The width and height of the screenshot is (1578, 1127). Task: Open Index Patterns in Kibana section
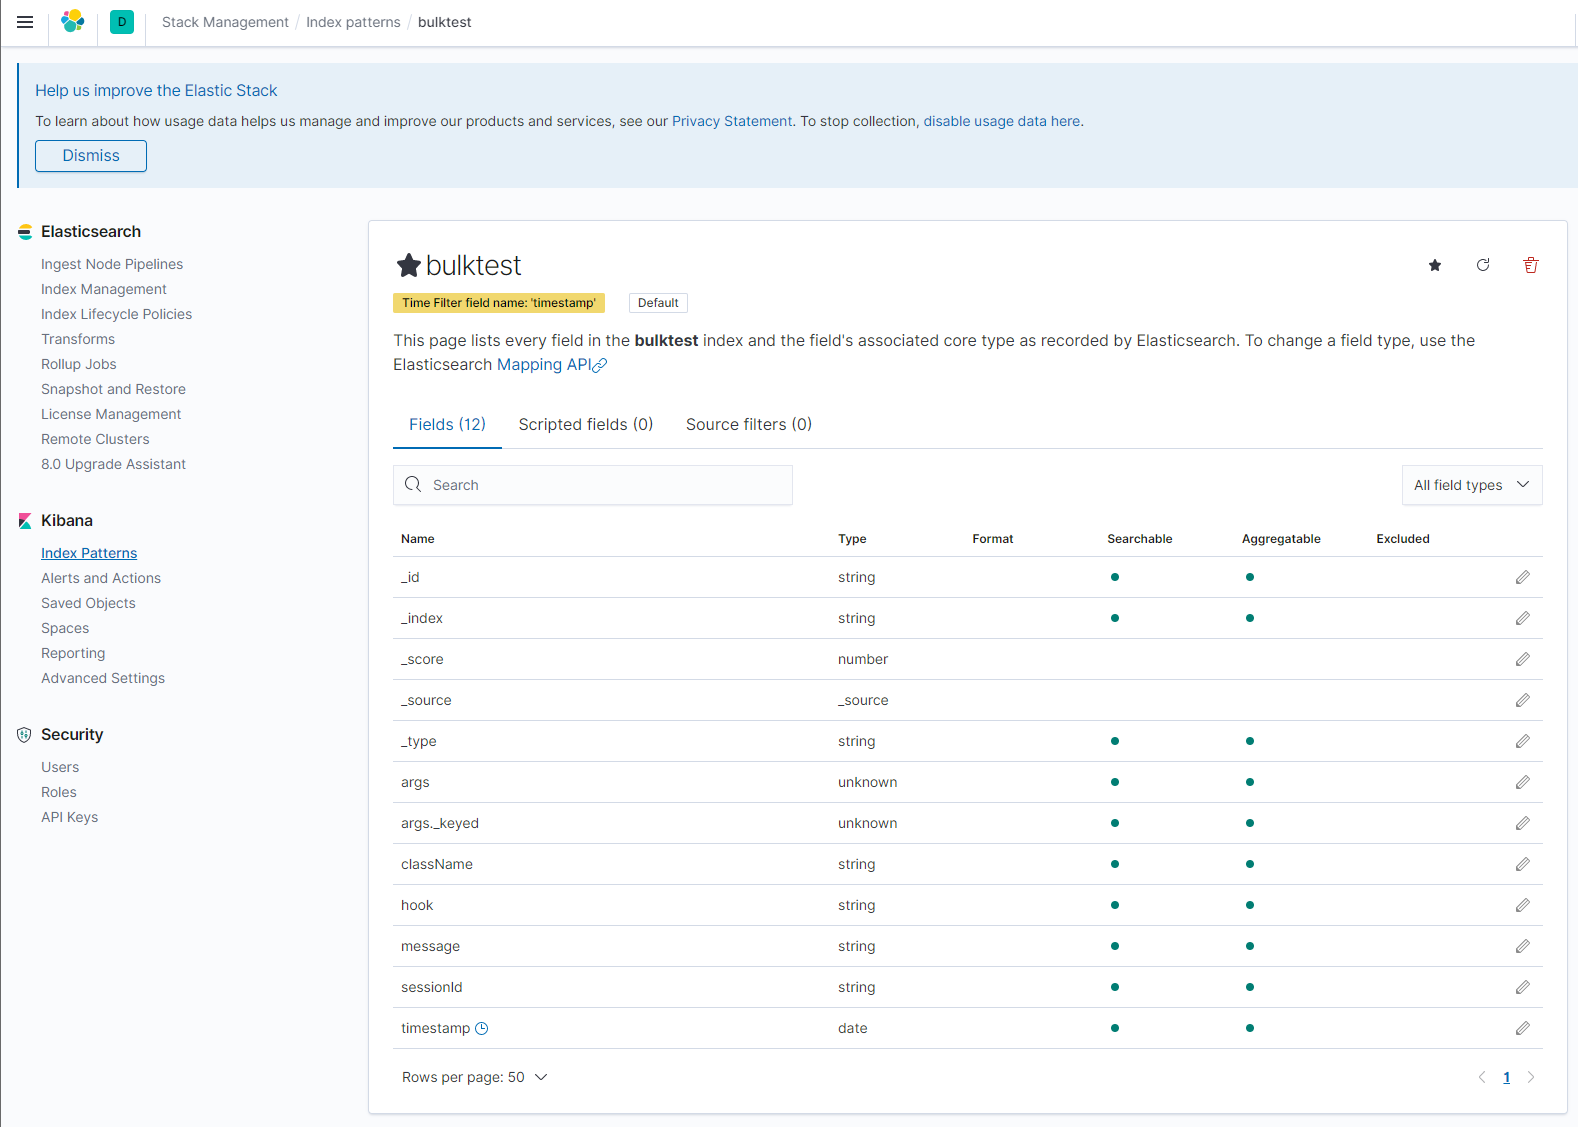(x=89, y=553)
